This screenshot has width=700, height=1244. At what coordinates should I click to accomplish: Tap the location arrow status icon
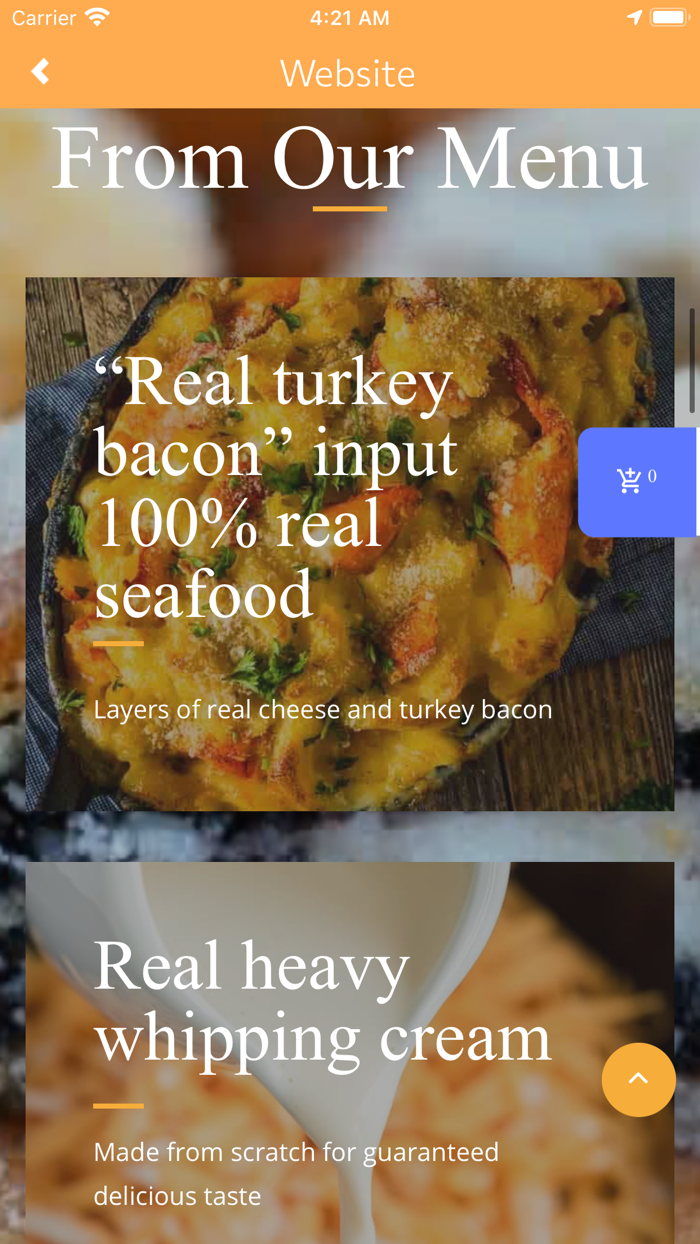(634, 18)
